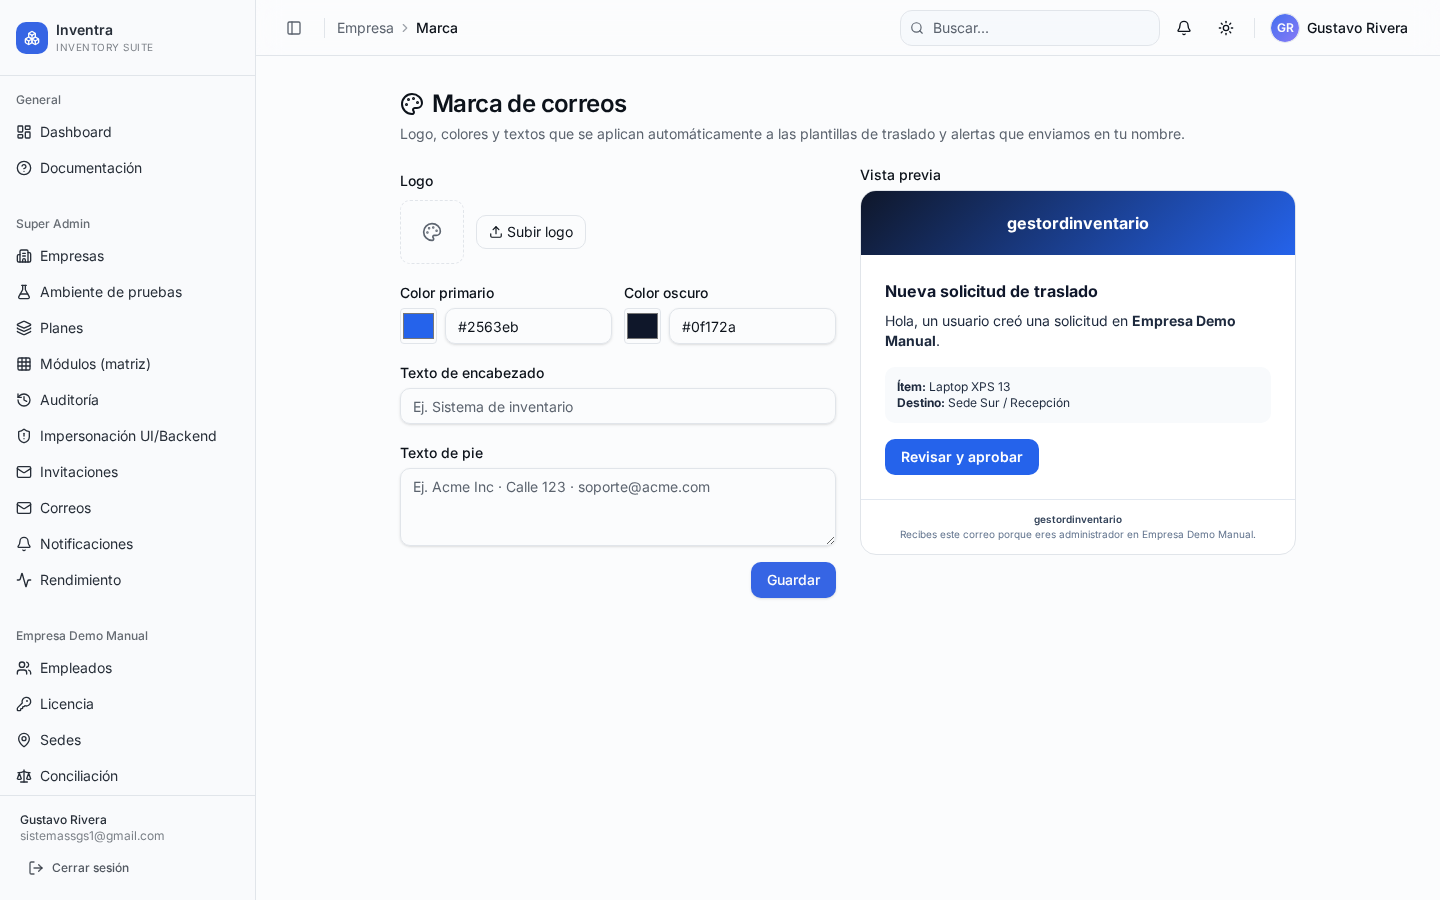Click the #2563eb hex field
This screenshot has height=900, width=1440.
pyautogui.click(x=528, y=326)
